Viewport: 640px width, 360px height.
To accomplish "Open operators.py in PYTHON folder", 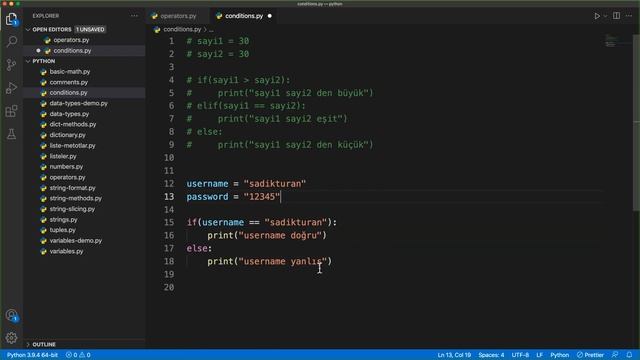I will (67, 178).
